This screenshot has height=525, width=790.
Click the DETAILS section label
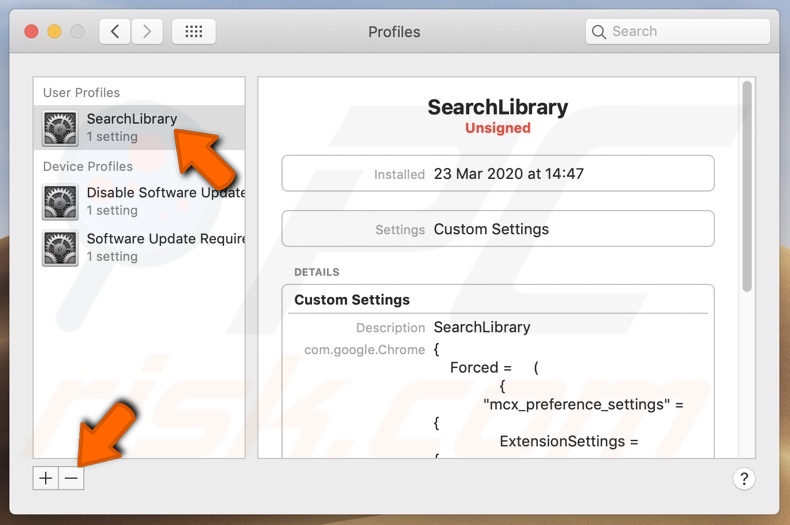[x=316, y=272]
